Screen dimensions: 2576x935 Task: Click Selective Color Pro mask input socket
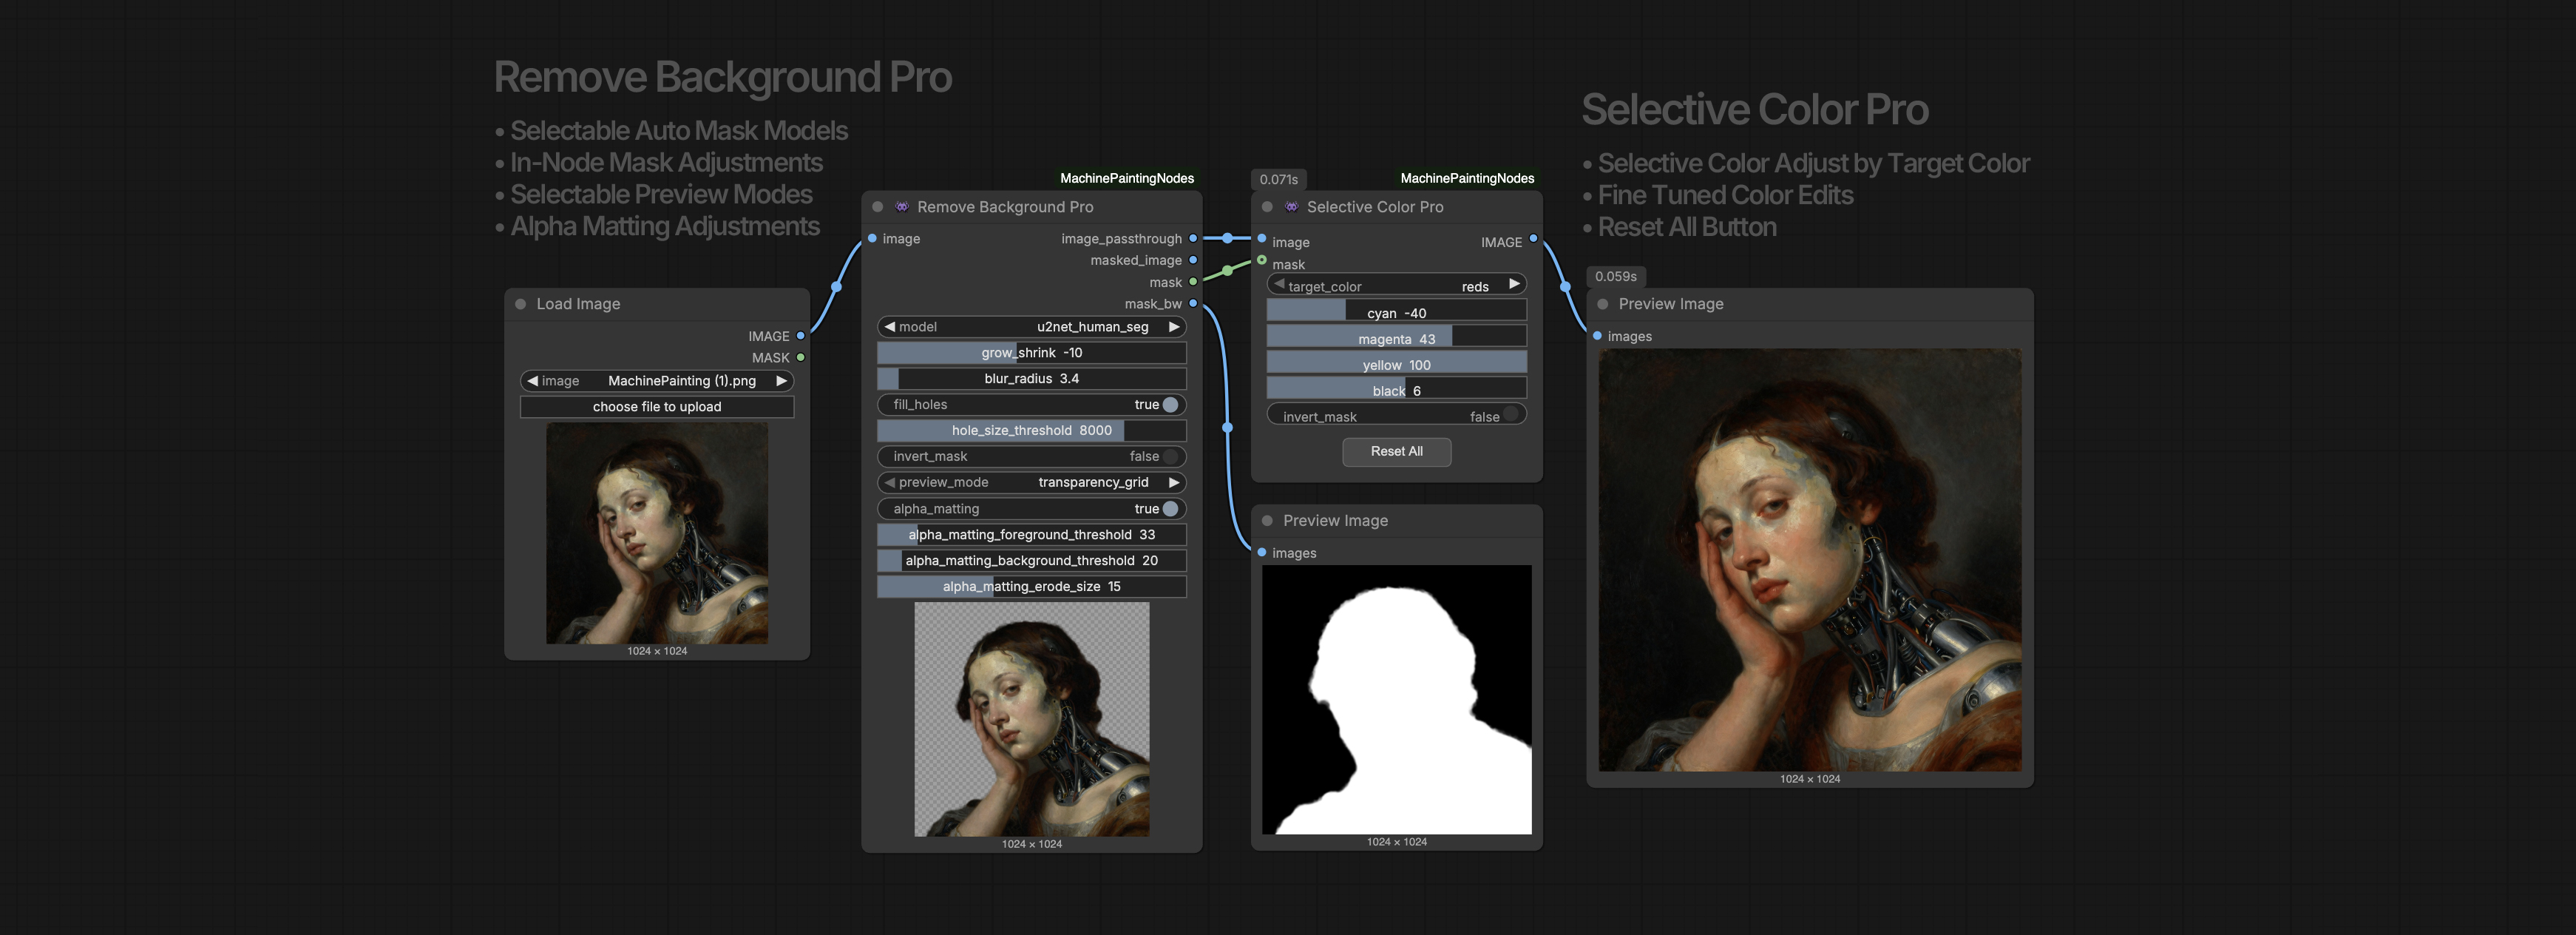click(x=1262, y=260)
